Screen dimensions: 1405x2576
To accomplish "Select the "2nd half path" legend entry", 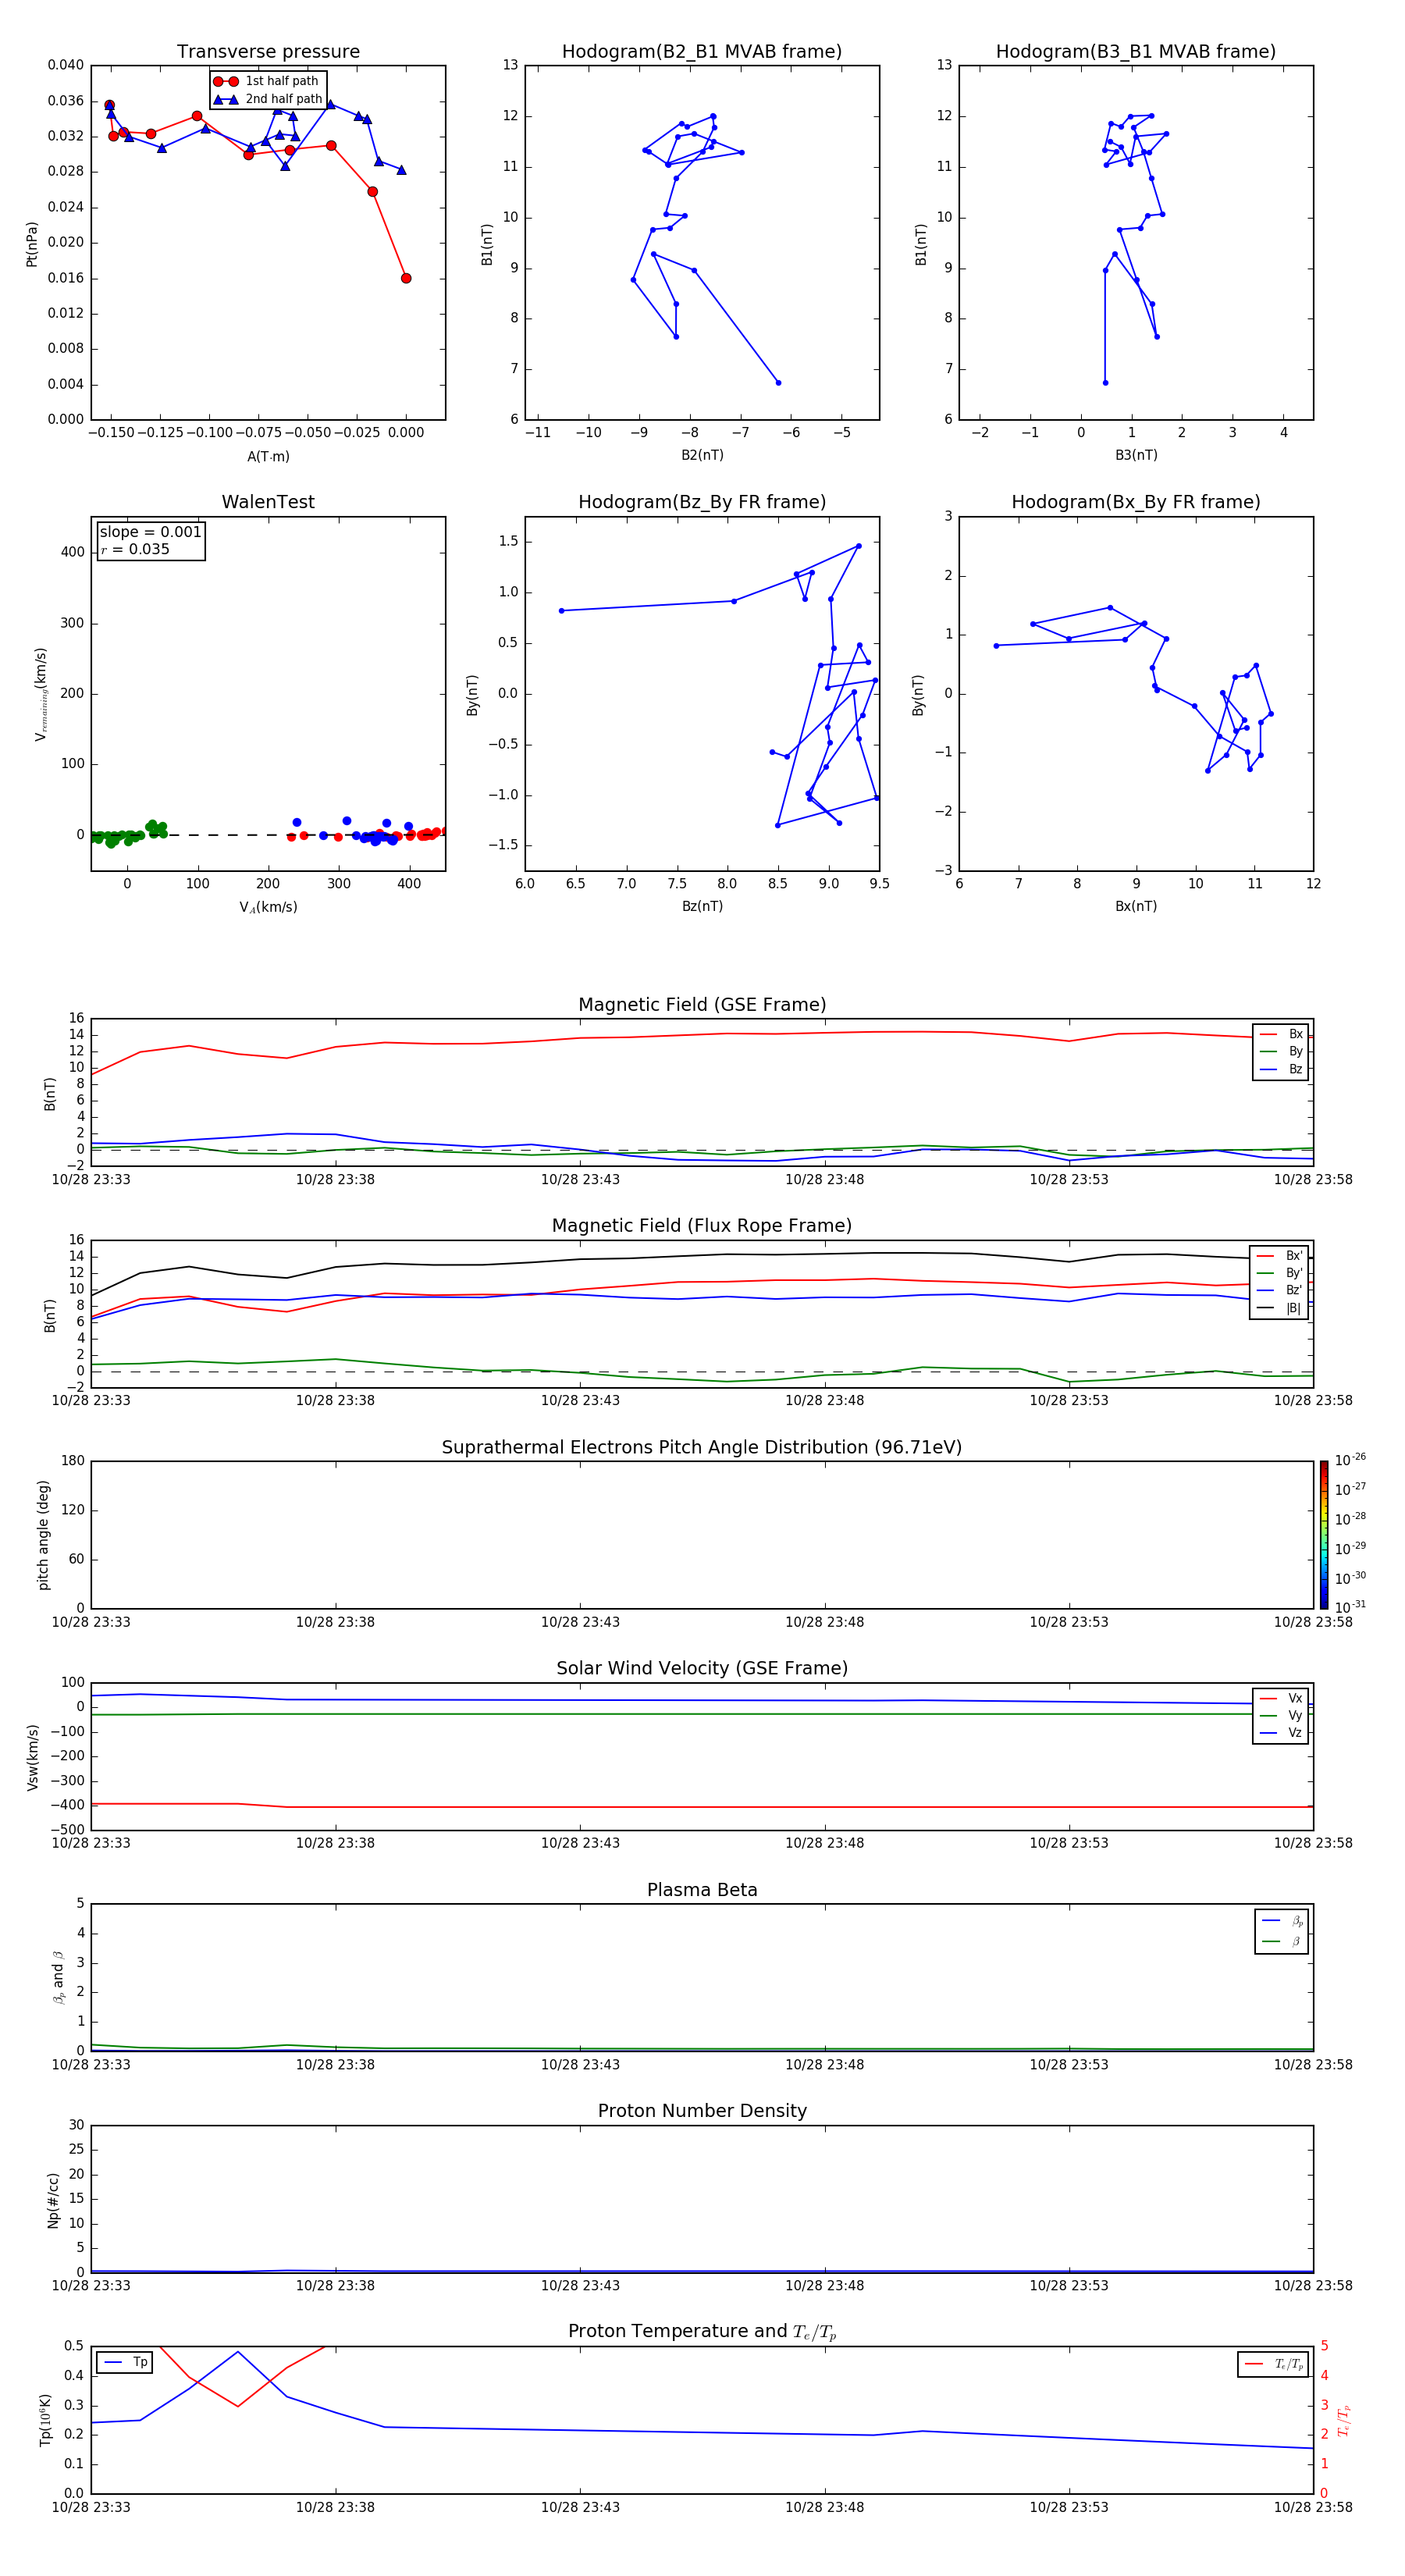I will coord(267,99).
